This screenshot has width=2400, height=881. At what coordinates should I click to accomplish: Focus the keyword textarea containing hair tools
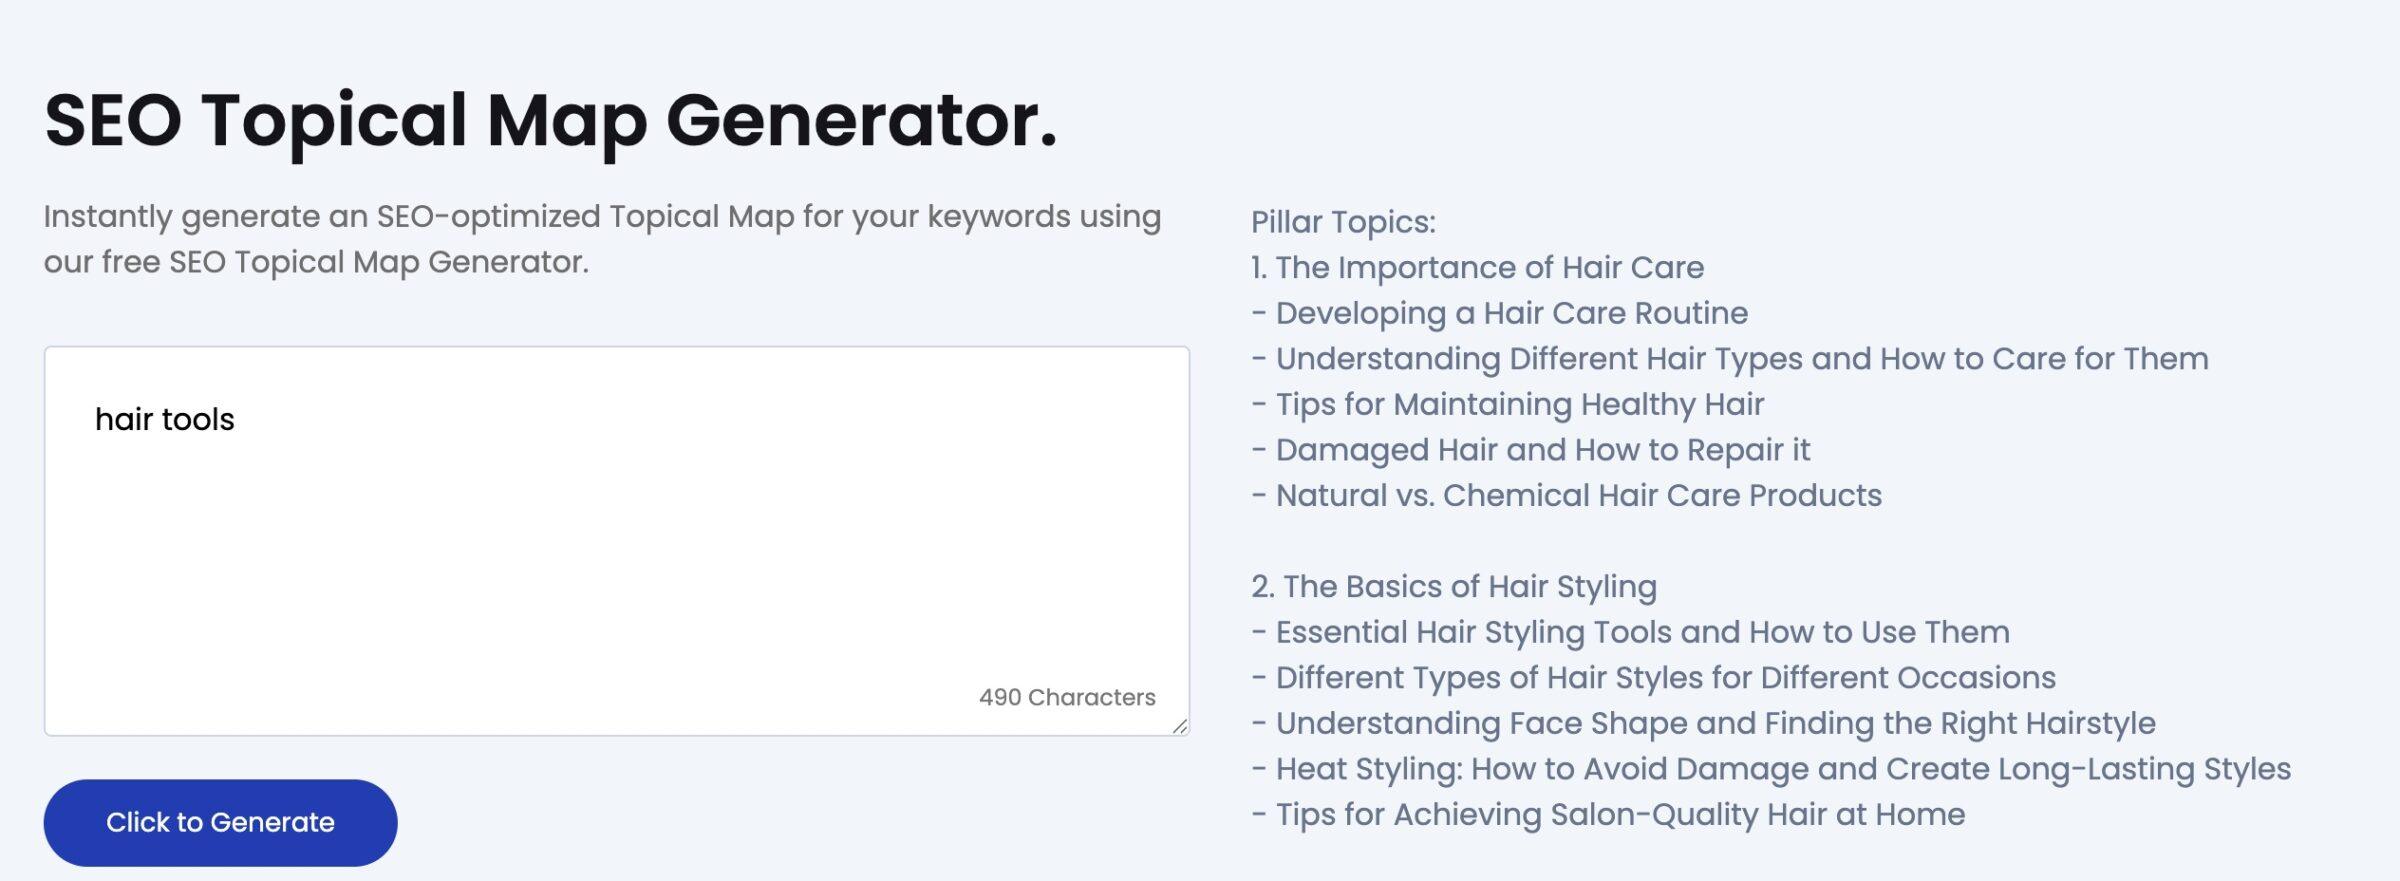click(x=617, y=541)
